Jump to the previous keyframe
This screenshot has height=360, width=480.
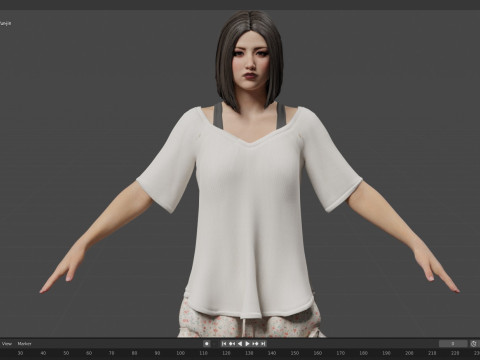click(232, 344)
